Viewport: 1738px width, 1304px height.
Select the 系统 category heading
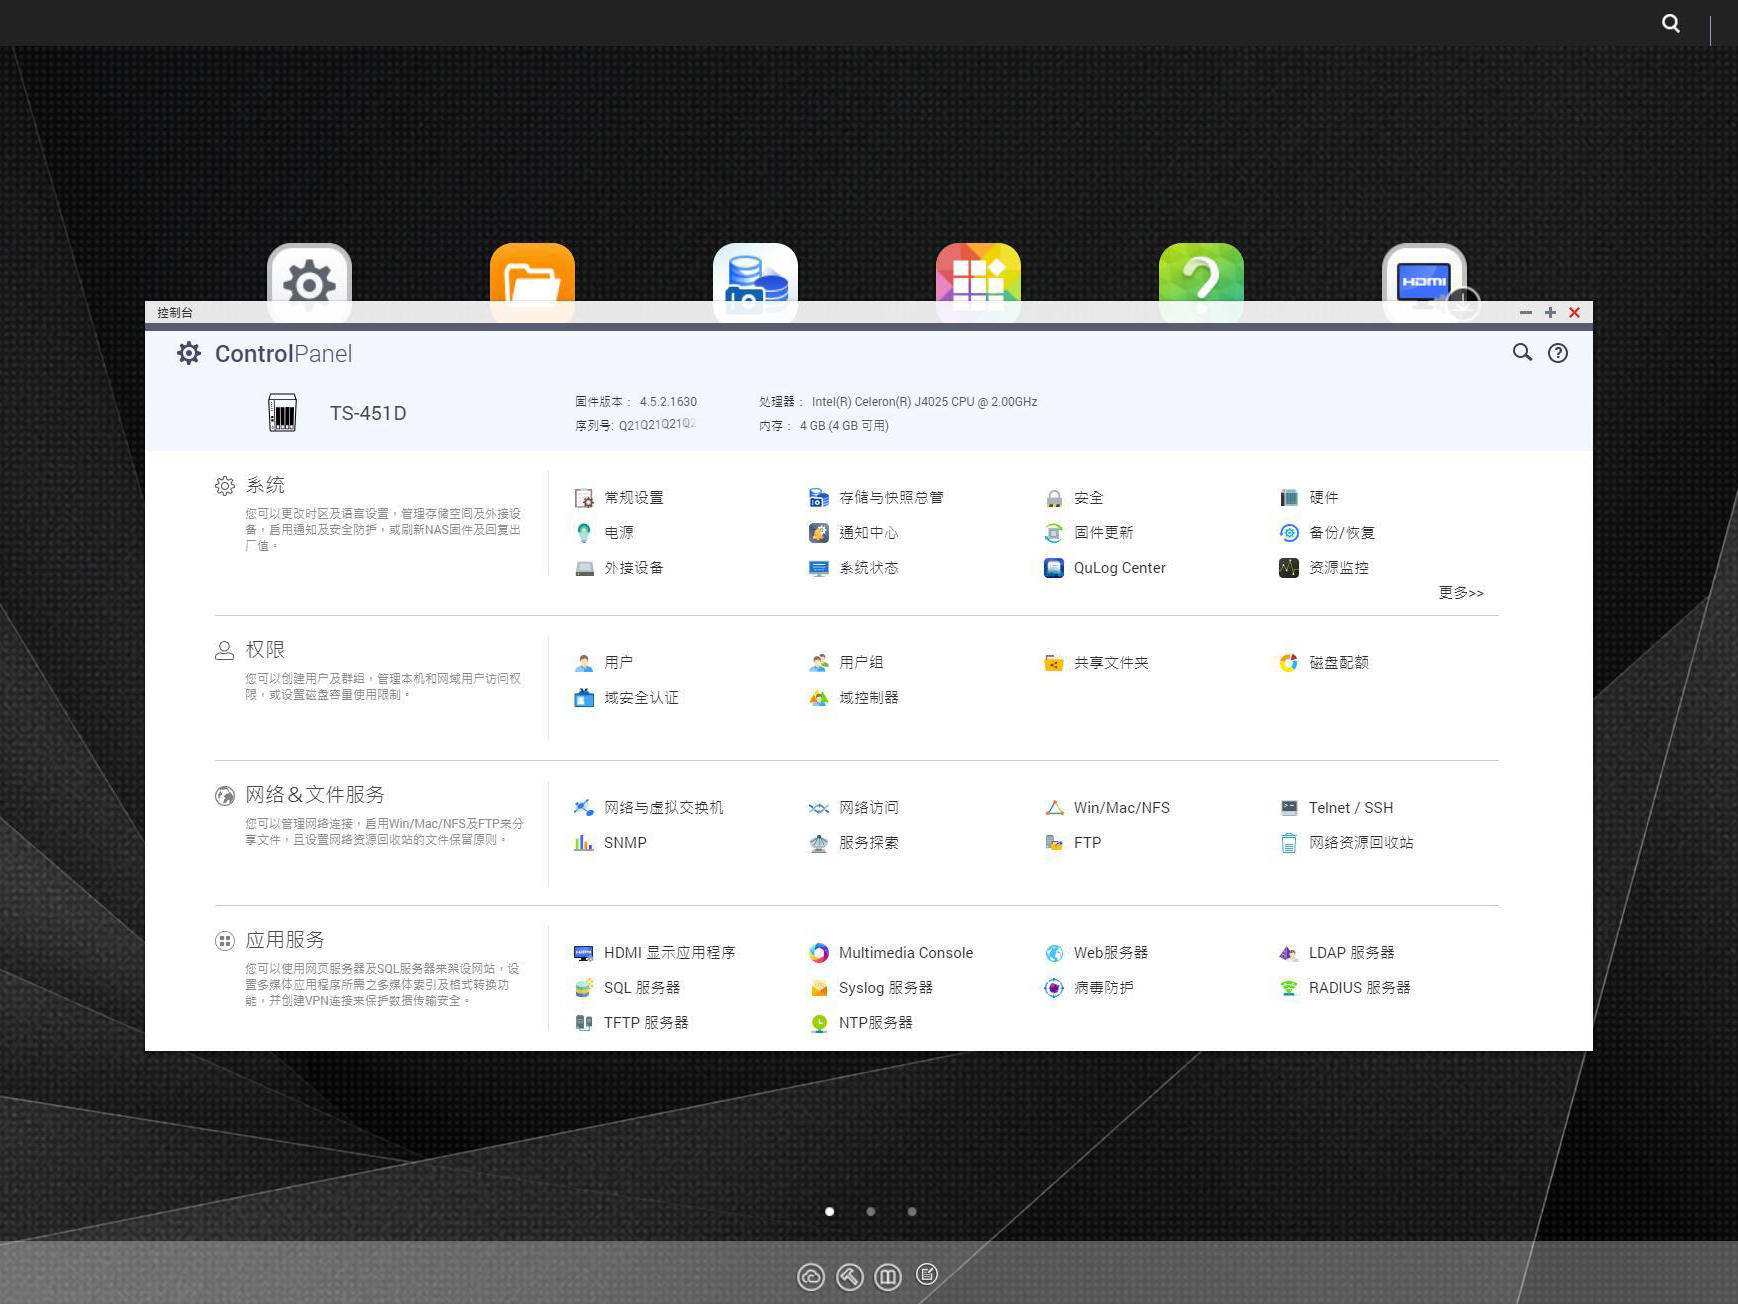(264, 485)
